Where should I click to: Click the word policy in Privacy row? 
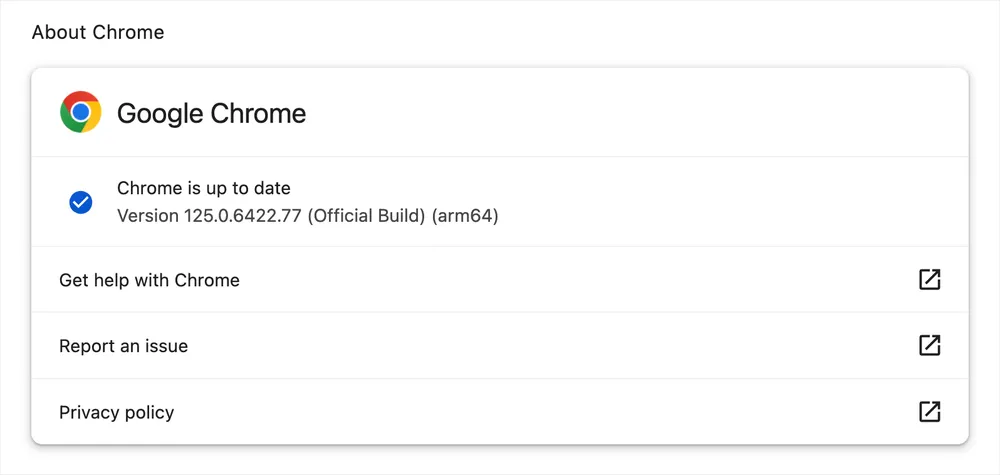pyautogui.click(x=150, y=413)
